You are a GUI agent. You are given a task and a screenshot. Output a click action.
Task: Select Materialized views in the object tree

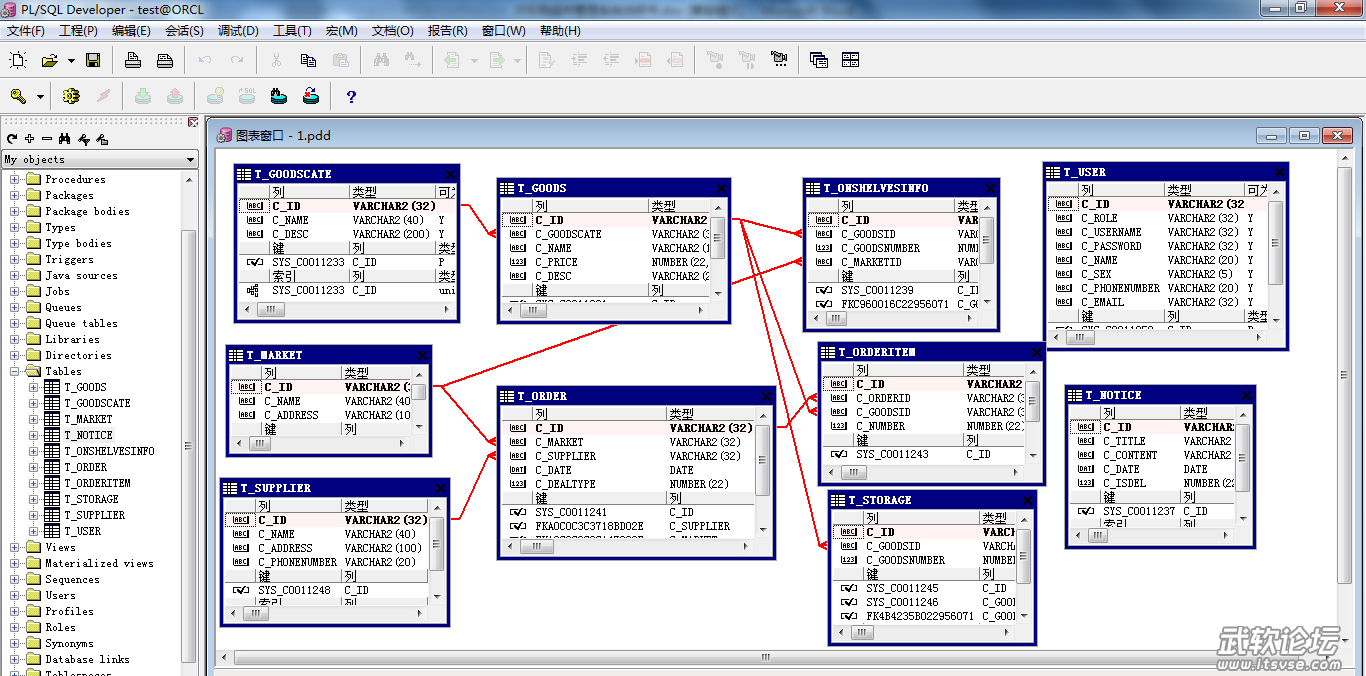tap(99, 563)
